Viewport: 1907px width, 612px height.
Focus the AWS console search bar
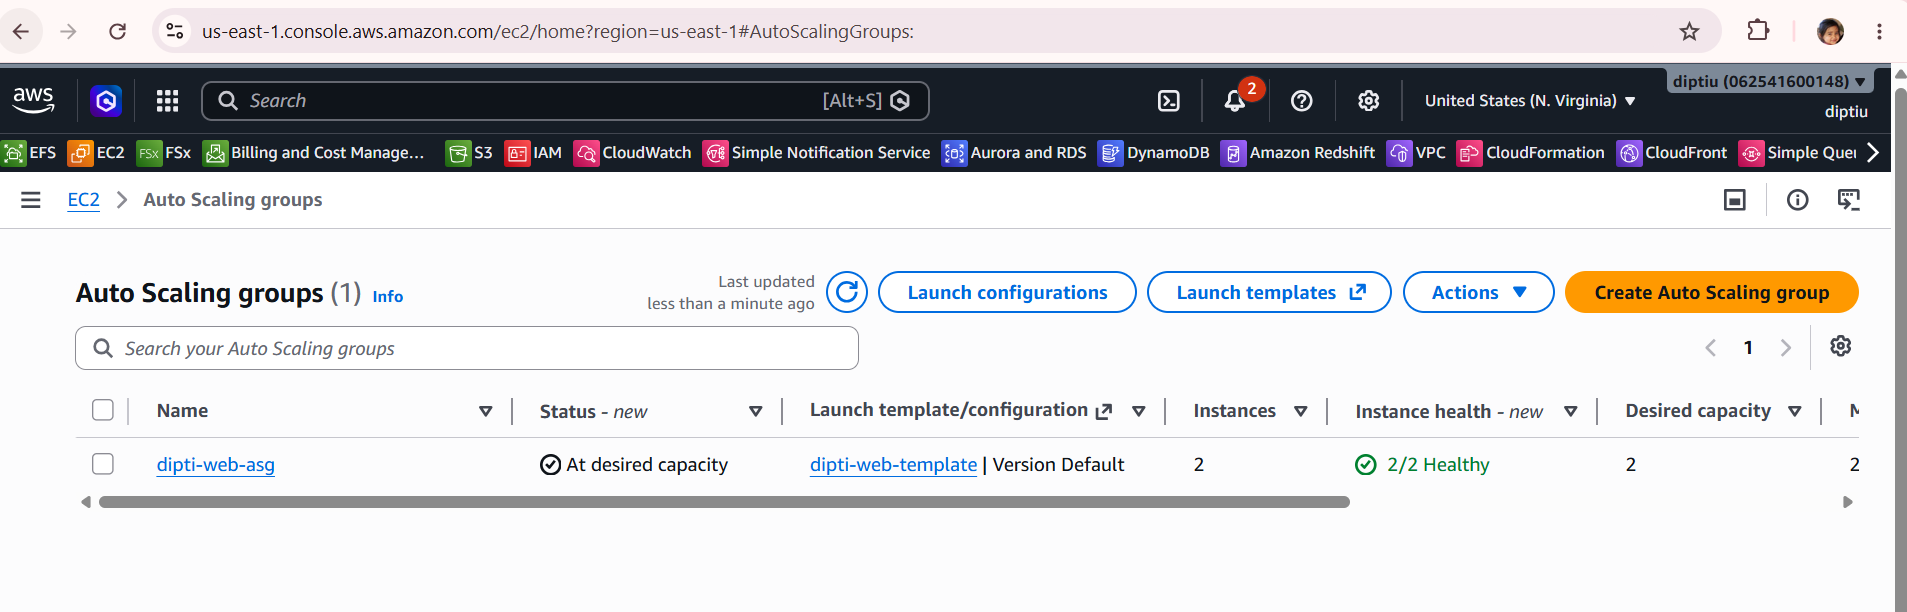pyautogui.click(x=565, y=100)
